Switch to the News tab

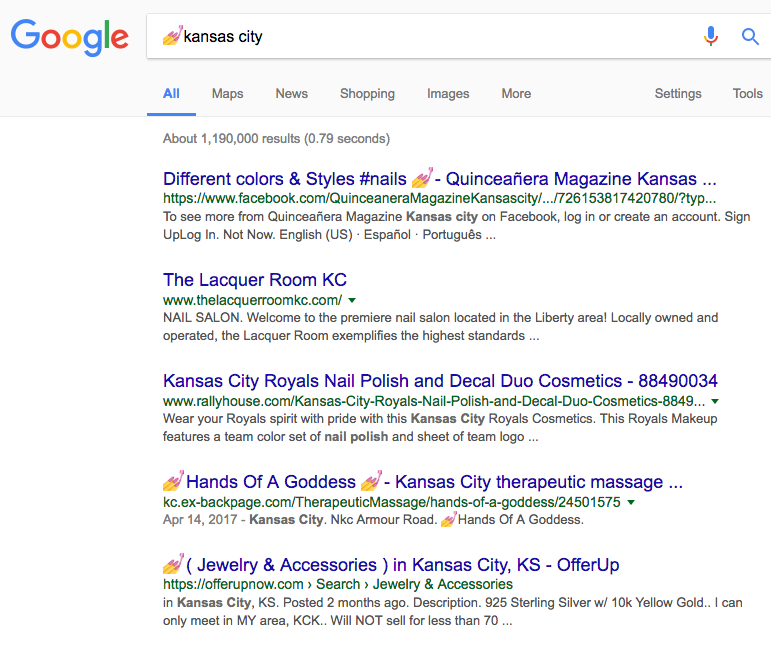coord(292,93)
